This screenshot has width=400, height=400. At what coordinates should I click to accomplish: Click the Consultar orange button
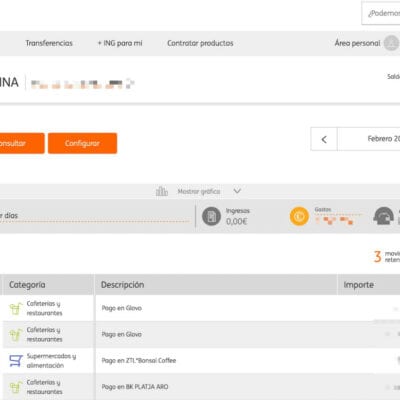(x=22, y=143)
